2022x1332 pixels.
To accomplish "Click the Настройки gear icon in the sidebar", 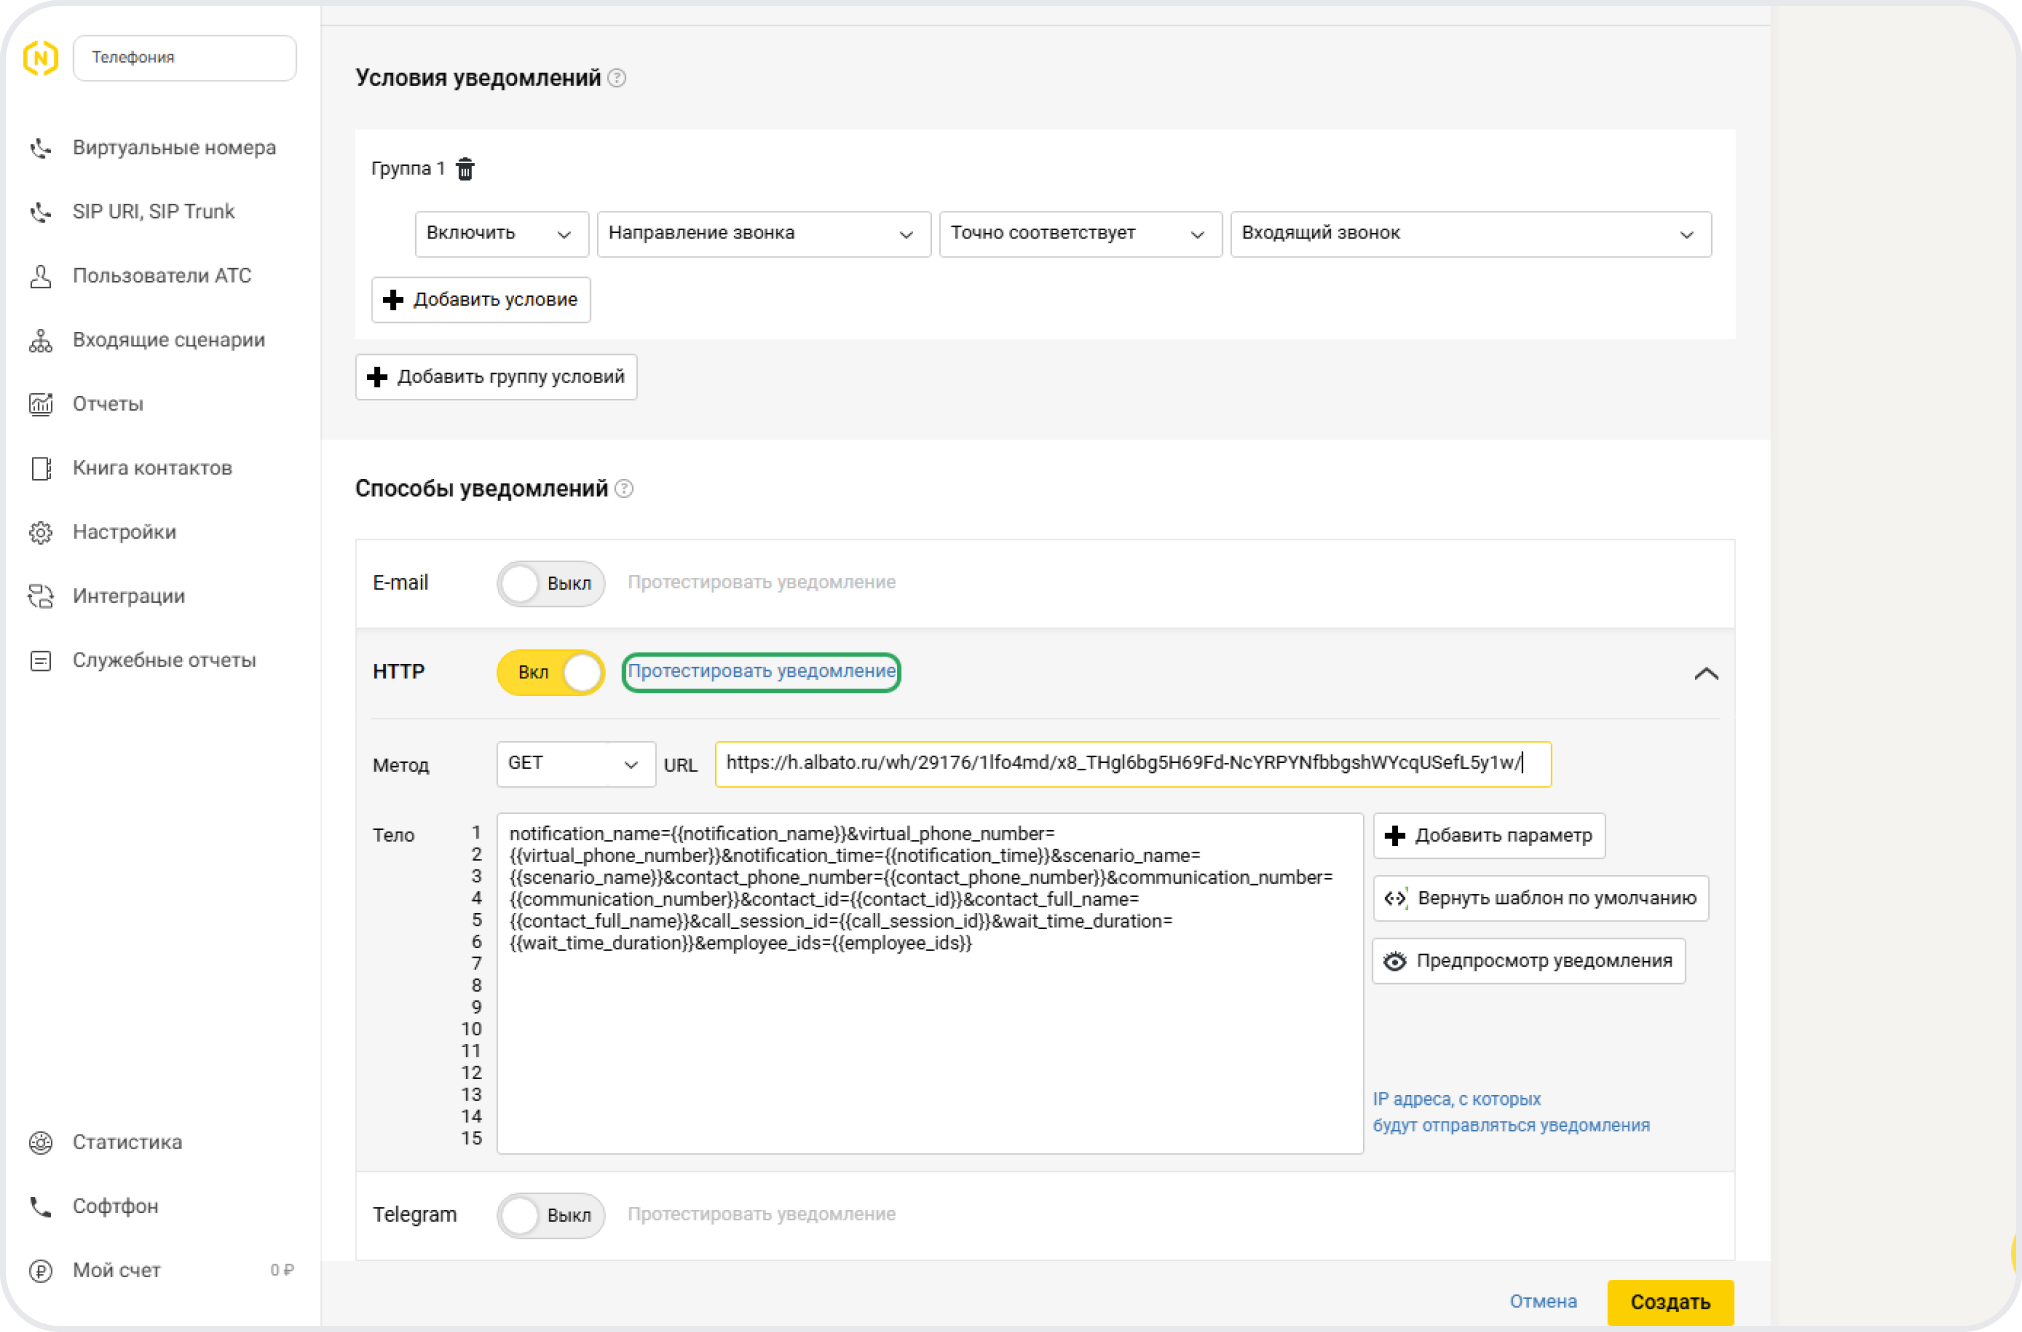I will [40, 532].
